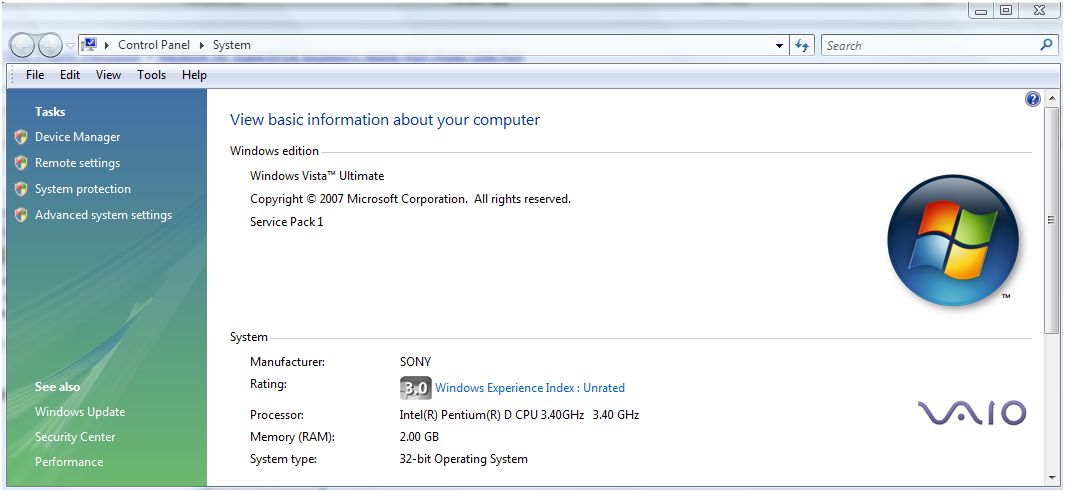1065x492 pixels.
Task: Open the Tools menu
Action: tap(151, 75)
